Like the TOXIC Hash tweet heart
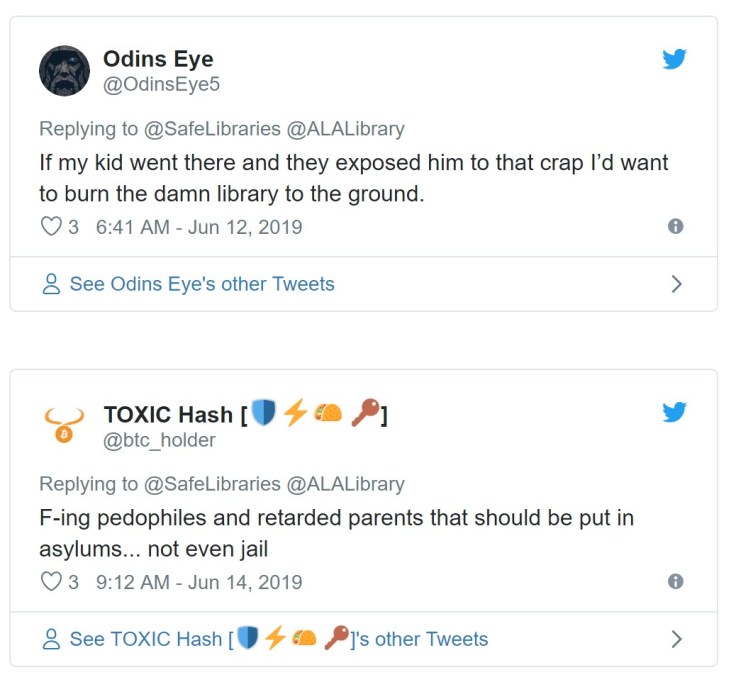 click(x=51, y=581)
